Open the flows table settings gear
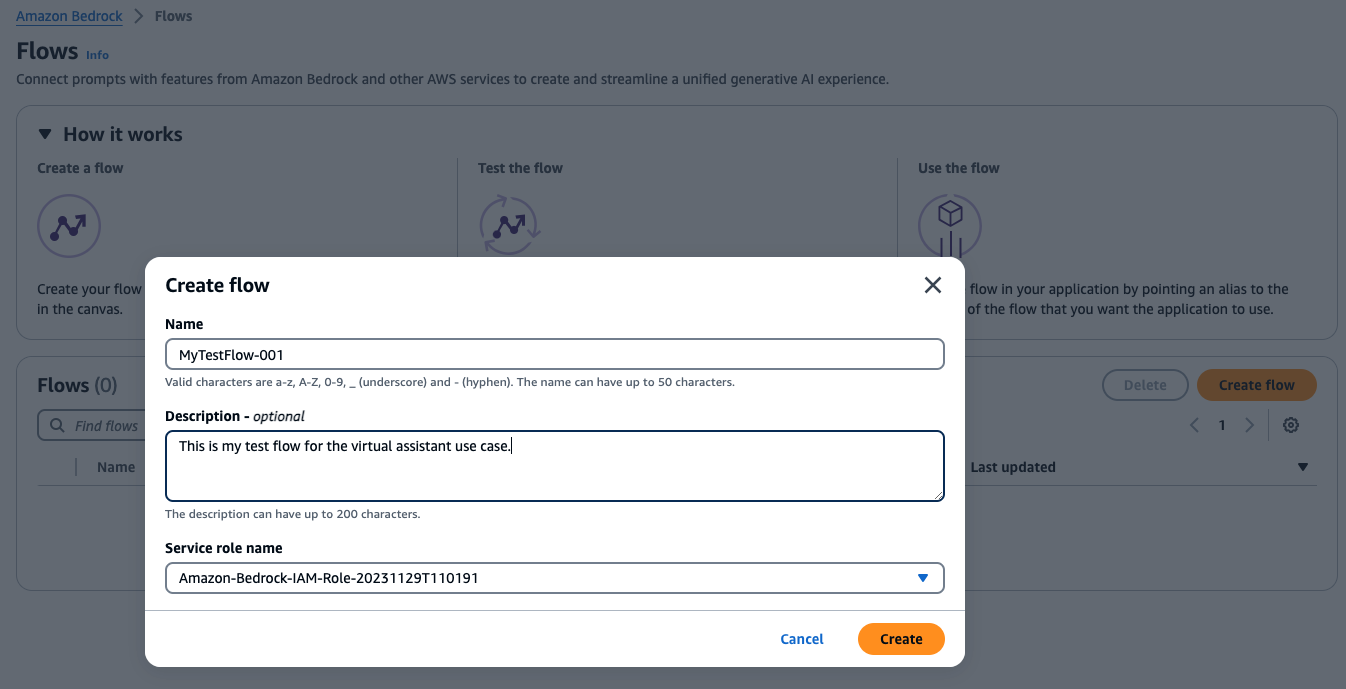The height and width of the screenshot is (689, 1346). pos(1291,425)
